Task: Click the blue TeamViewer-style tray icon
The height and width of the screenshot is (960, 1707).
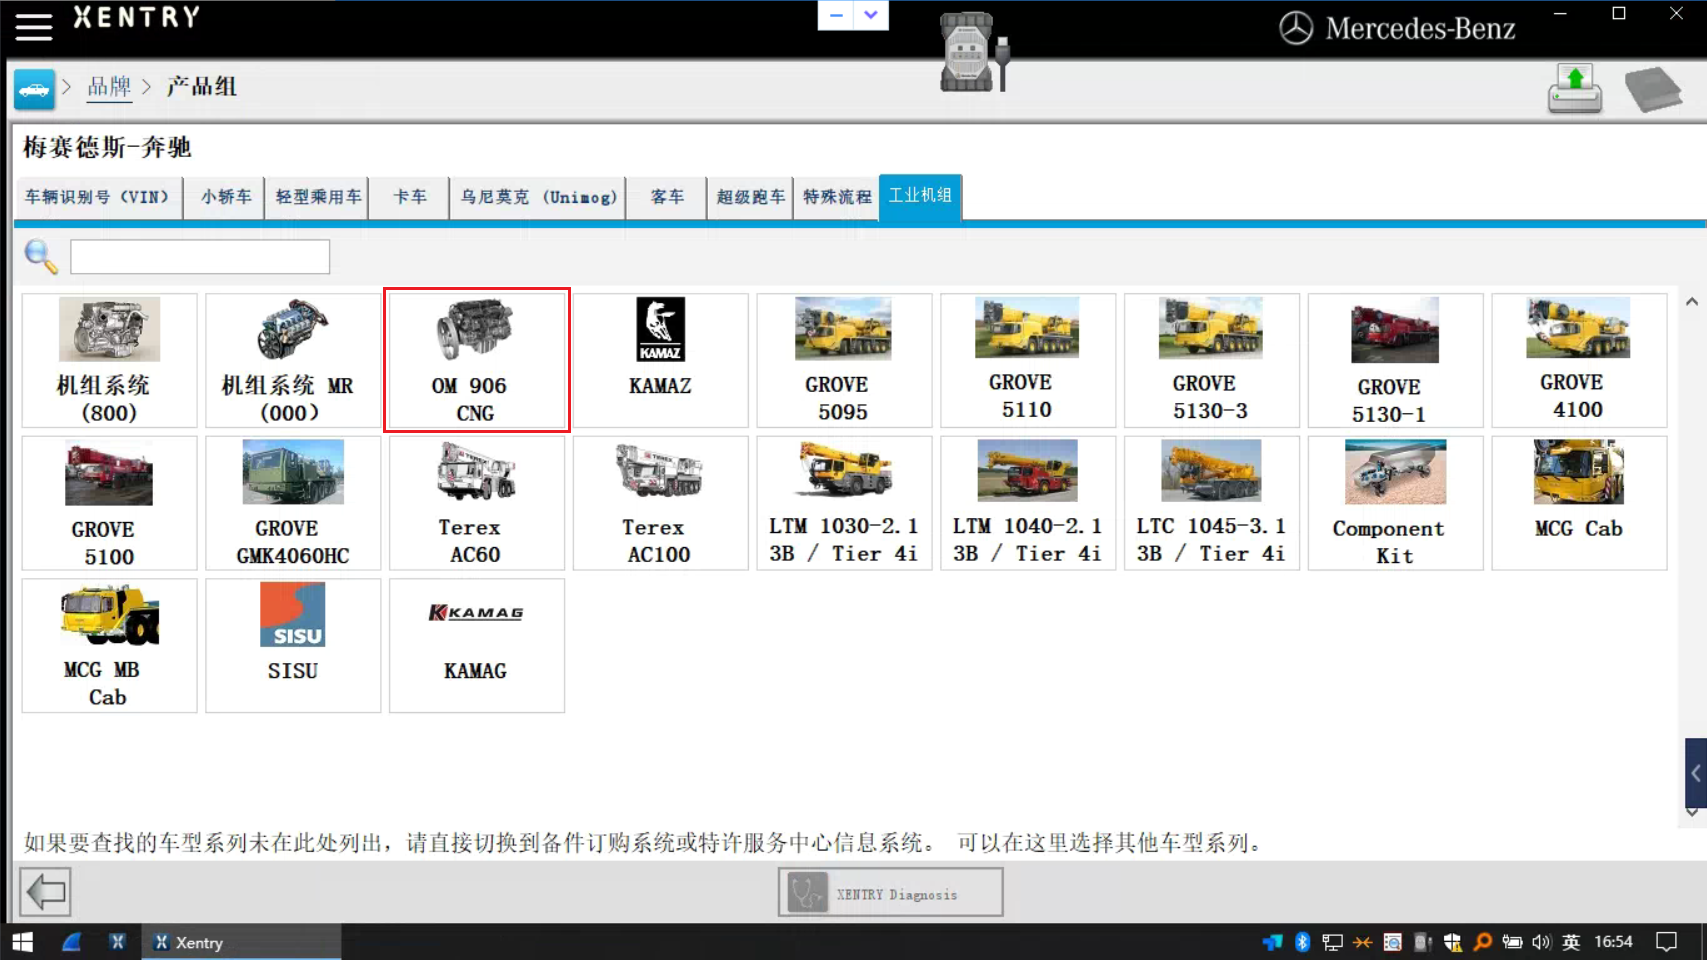Action: pos(1272,942)
